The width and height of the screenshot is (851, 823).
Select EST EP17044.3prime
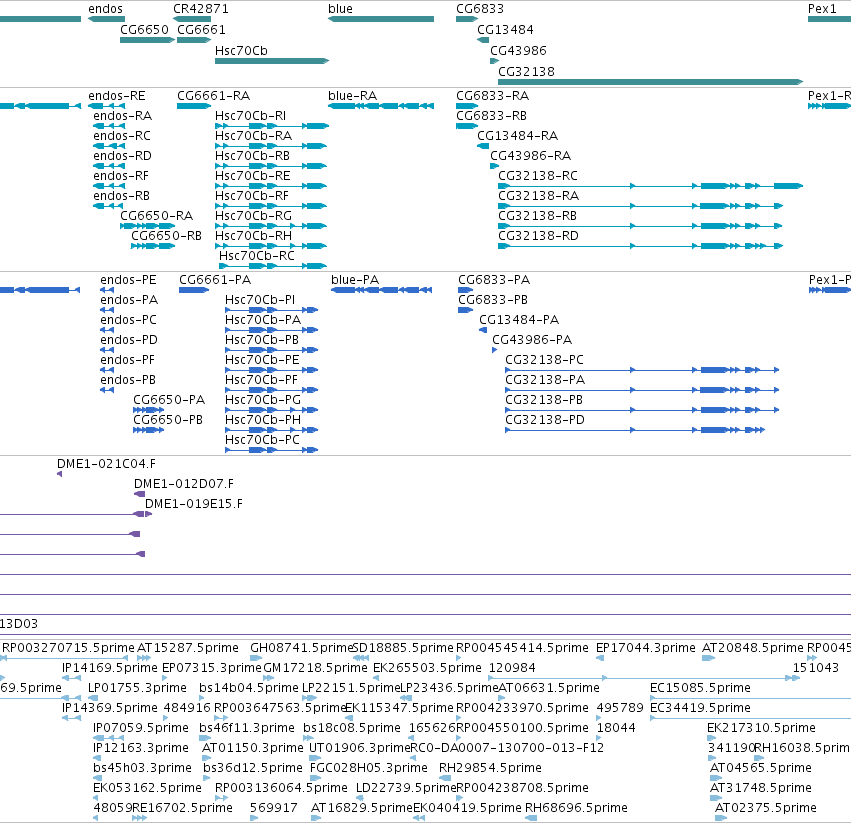pyautogui.click(x=645, y=648)
